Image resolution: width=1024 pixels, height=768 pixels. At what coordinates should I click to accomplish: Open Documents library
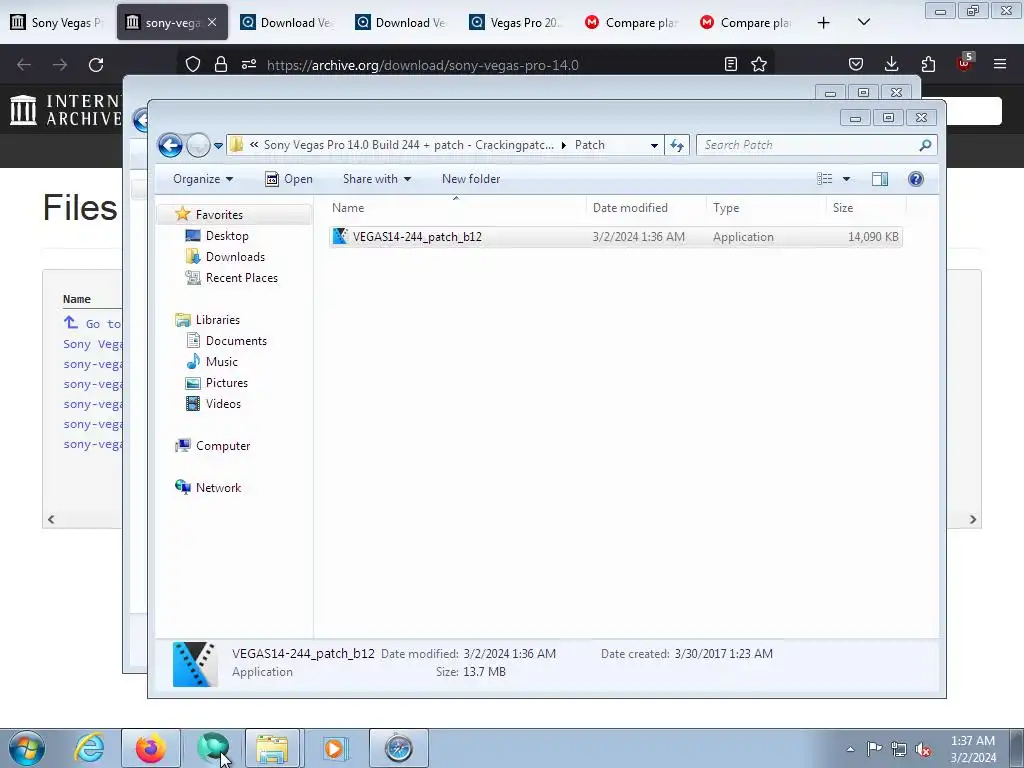click(x=236, y=341)
